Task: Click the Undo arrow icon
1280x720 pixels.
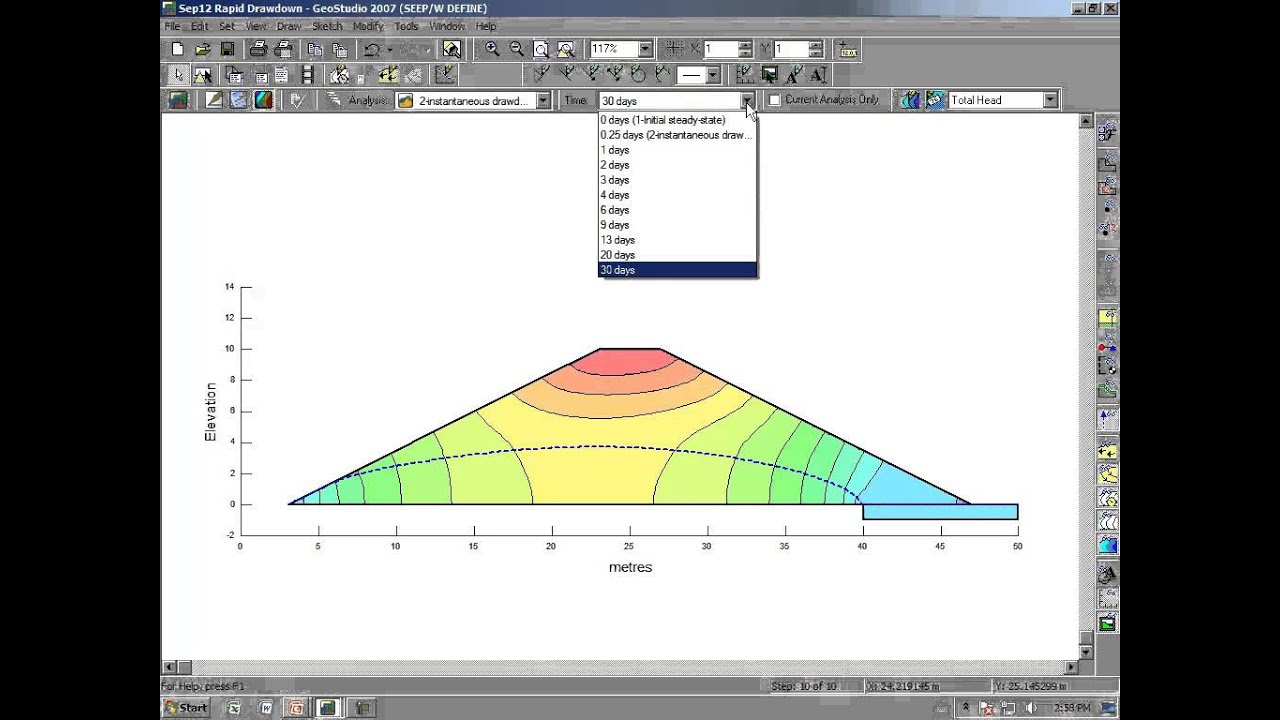Action: point(372,49)
